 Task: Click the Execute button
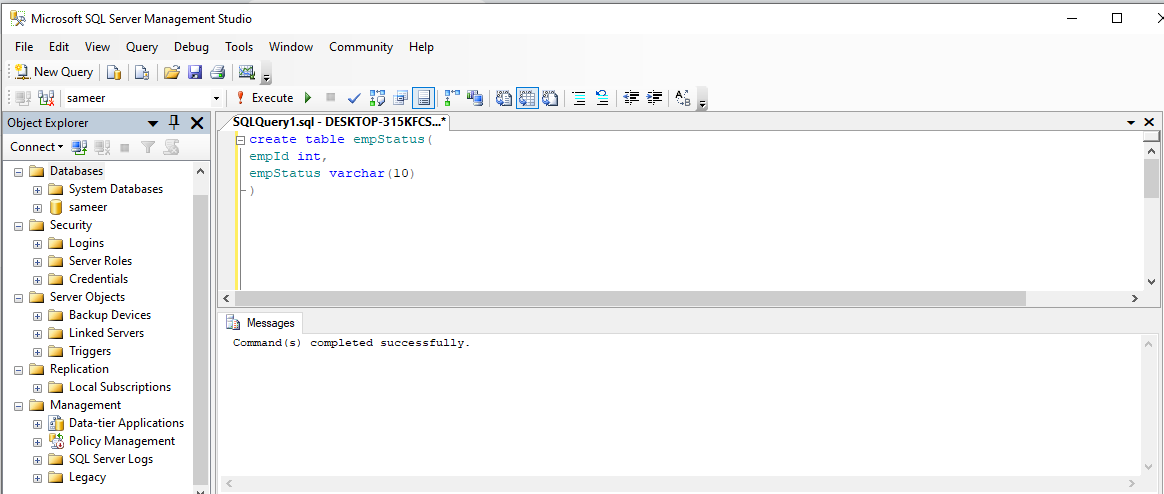pyautogui.click(x=264, y=97)
